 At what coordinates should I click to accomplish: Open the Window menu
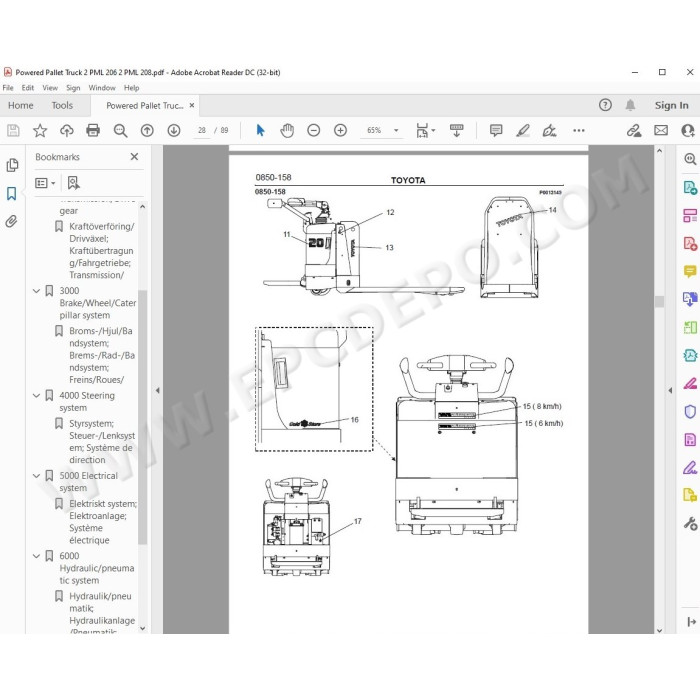(x=102, y=88)
